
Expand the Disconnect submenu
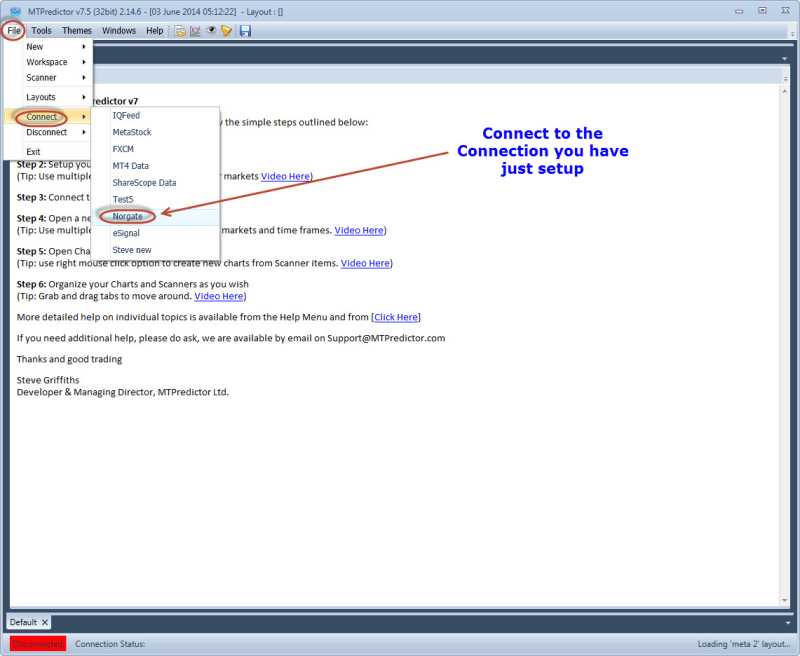[48, 132]
